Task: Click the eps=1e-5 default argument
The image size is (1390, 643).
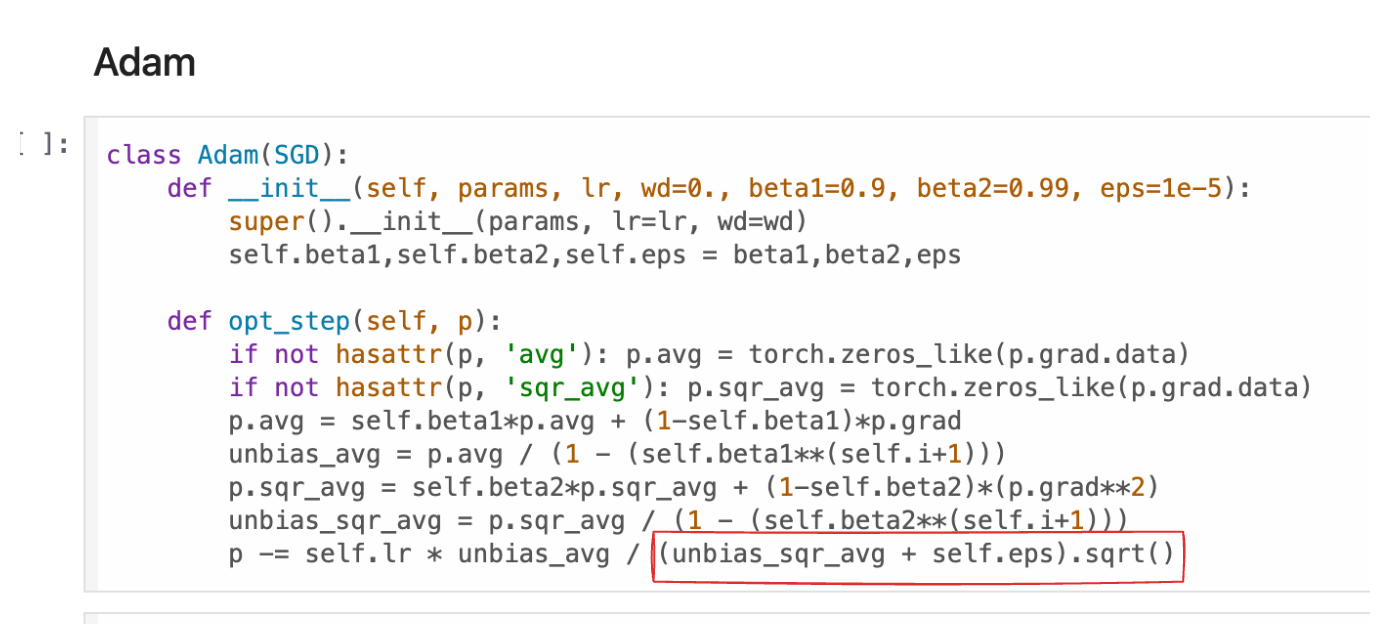Action: [x=1161, y=188]
